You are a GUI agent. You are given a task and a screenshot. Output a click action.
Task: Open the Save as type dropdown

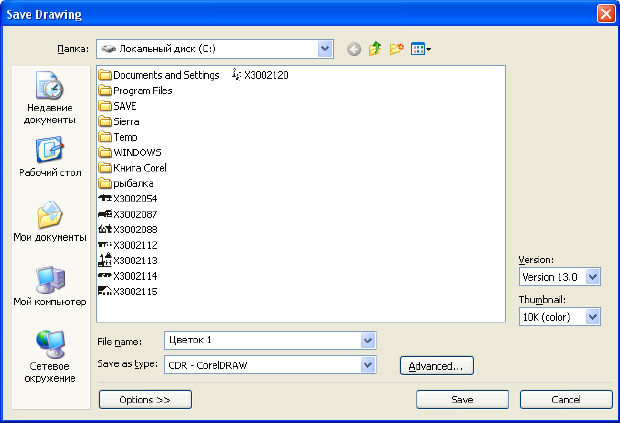coord(368,365)
